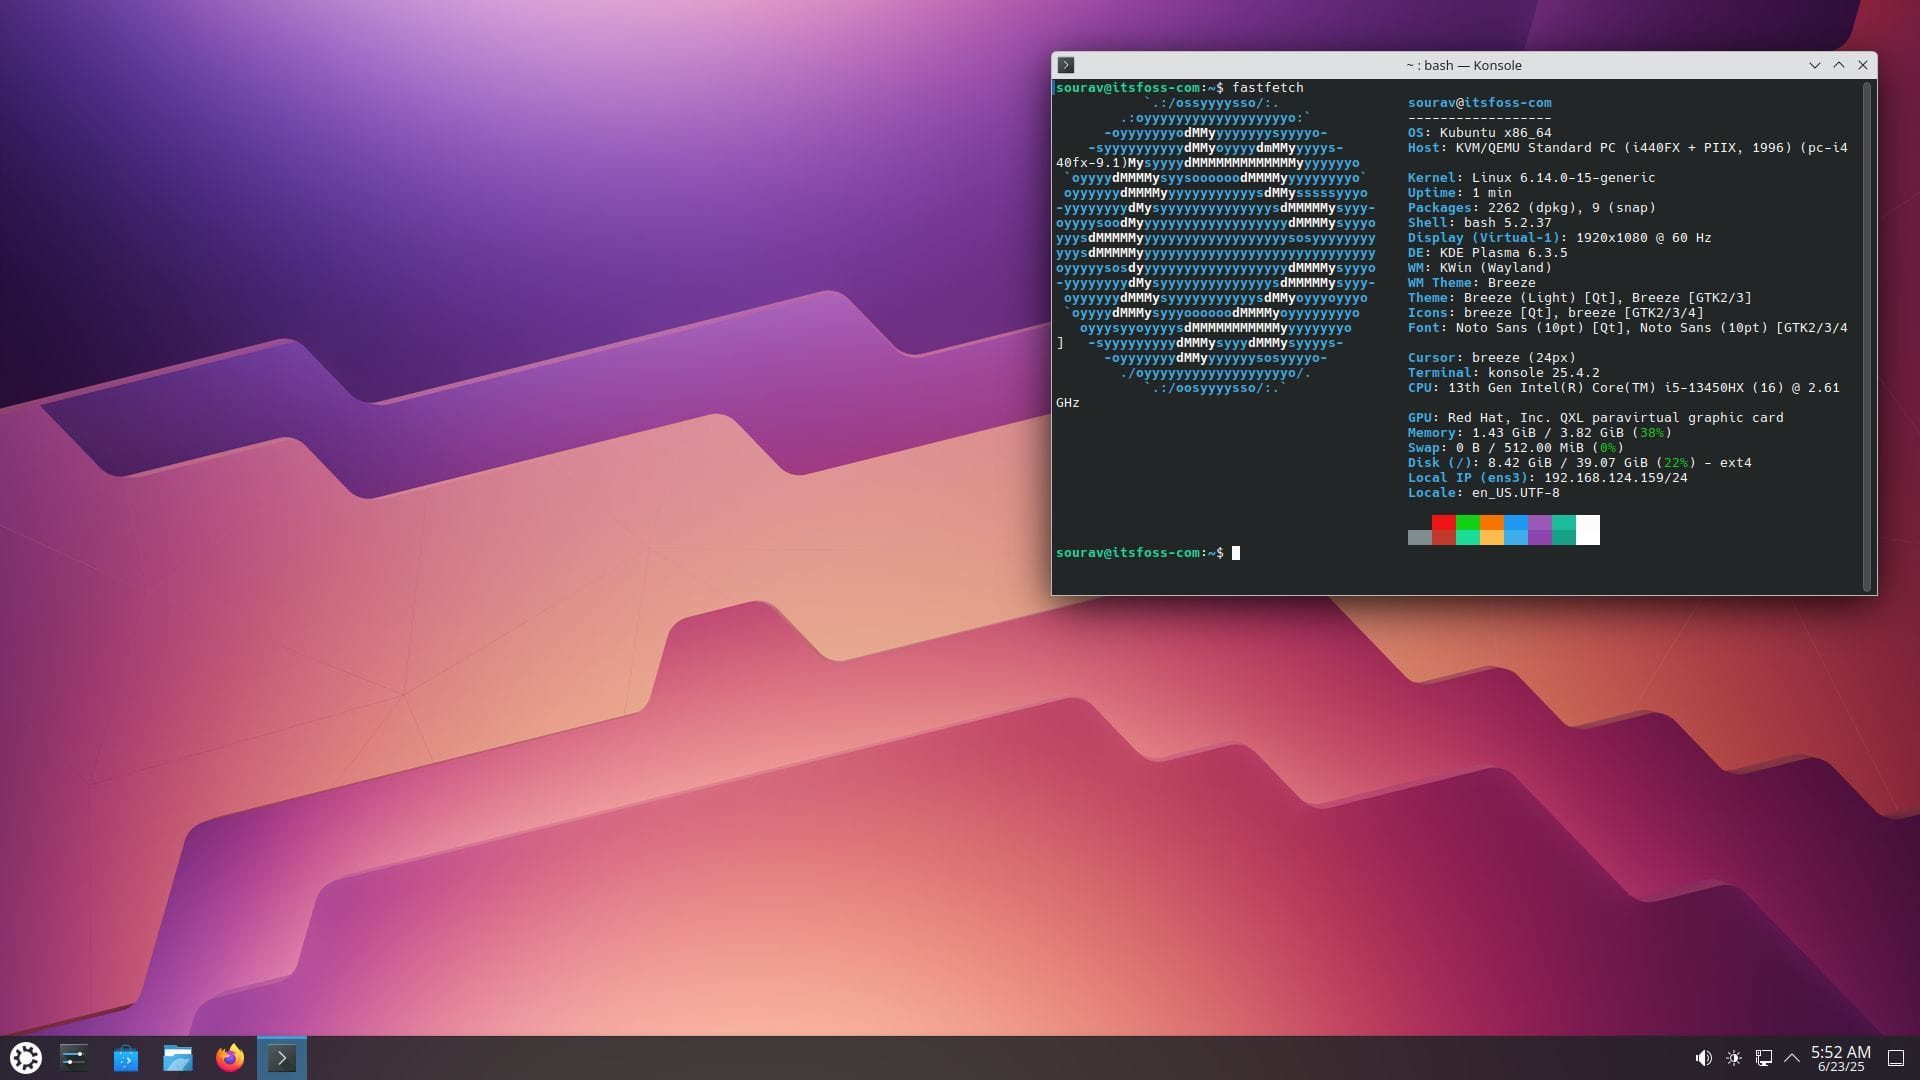Click the clock to open the calendar

[x=1841, y=1057]
